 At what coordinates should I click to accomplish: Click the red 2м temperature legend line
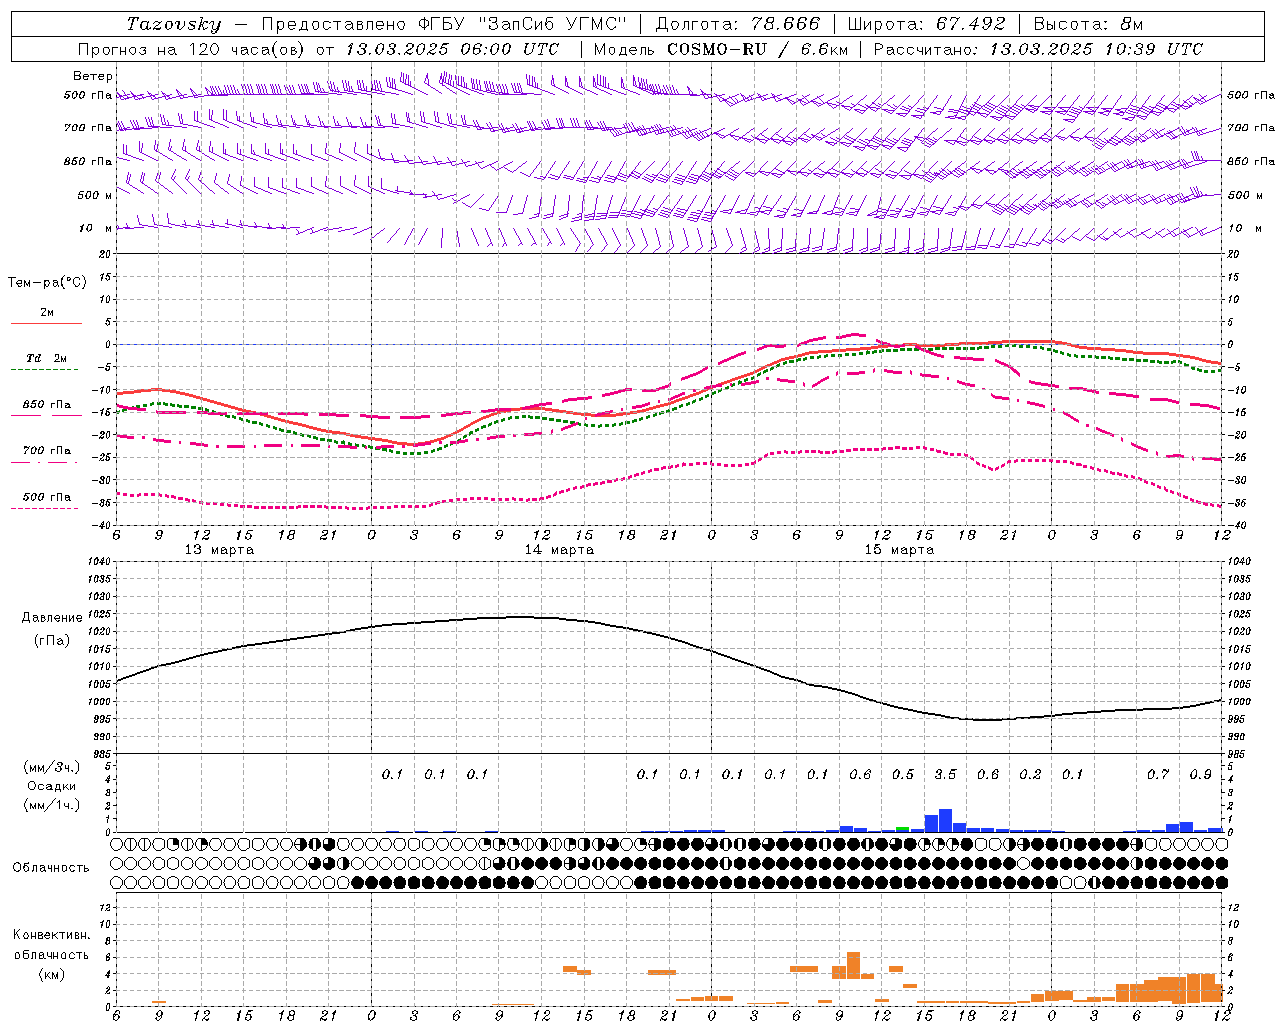(46, 323)
